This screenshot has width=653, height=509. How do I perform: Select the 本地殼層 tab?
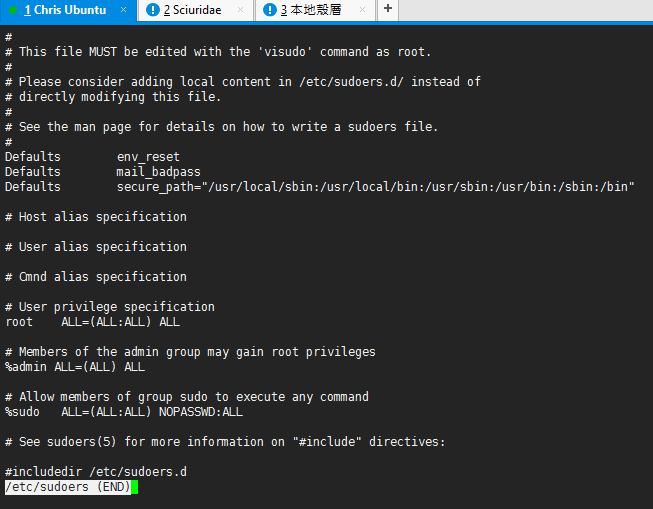tap(311, 10)
